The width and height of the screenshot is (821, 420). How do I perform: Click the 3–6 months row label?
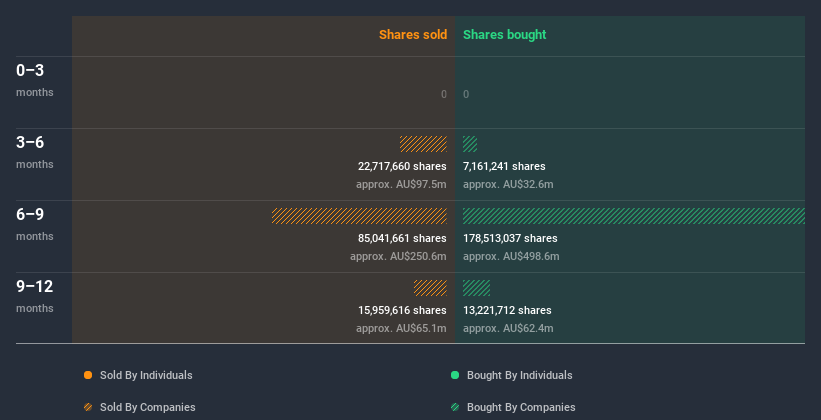[x=35, y=152]
